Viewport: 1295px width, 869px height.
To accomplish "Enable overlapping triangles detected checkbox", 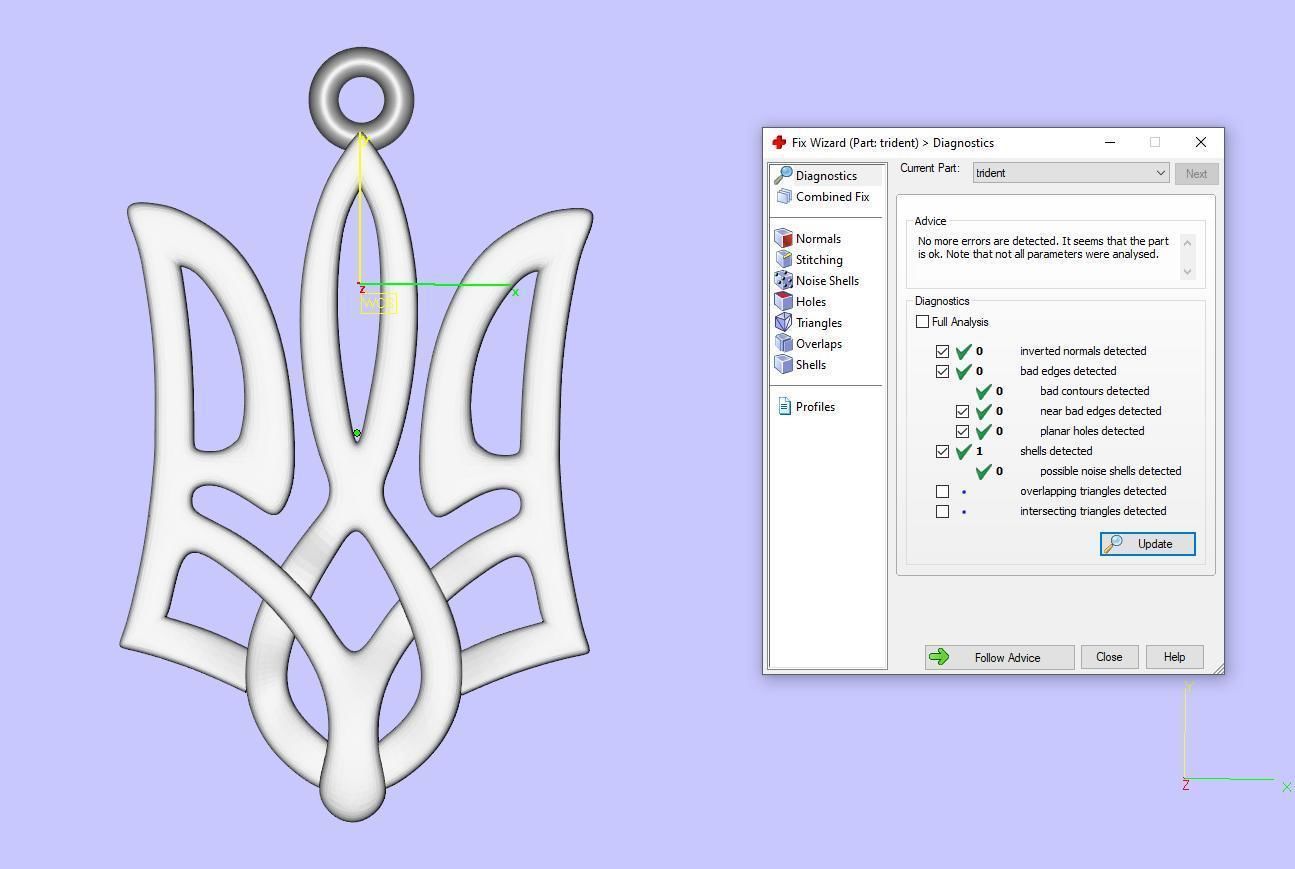I will coord(942,491).
